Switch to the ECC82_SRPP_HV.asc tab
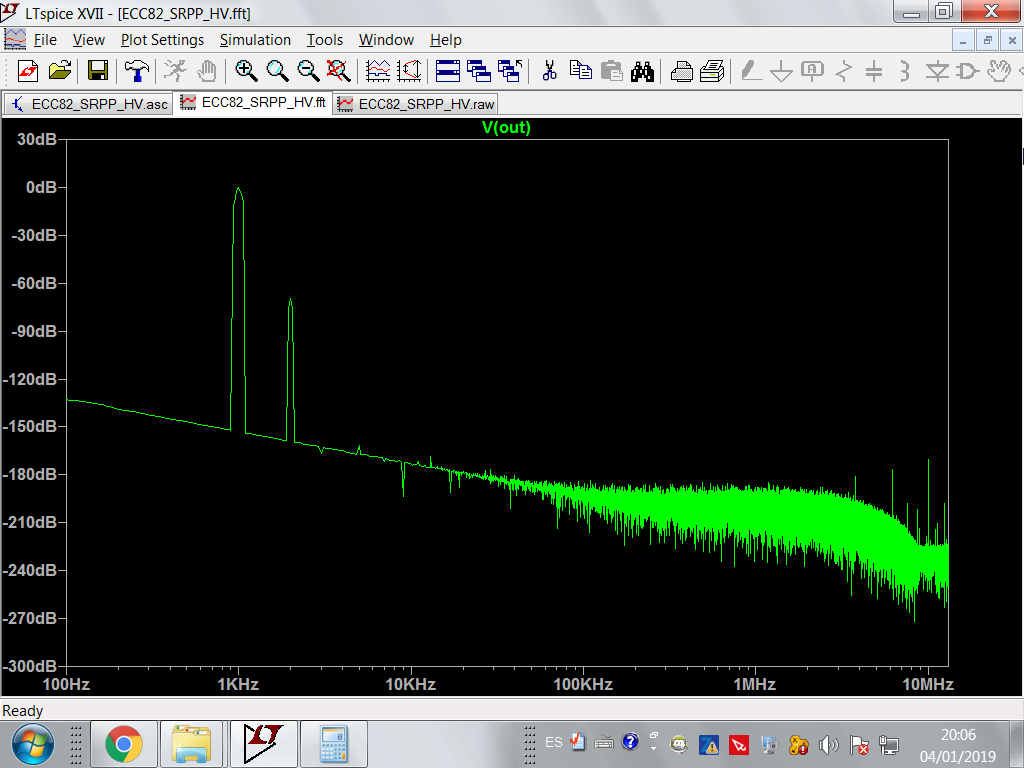This screenshot has width=1024, height=768. 89,104
